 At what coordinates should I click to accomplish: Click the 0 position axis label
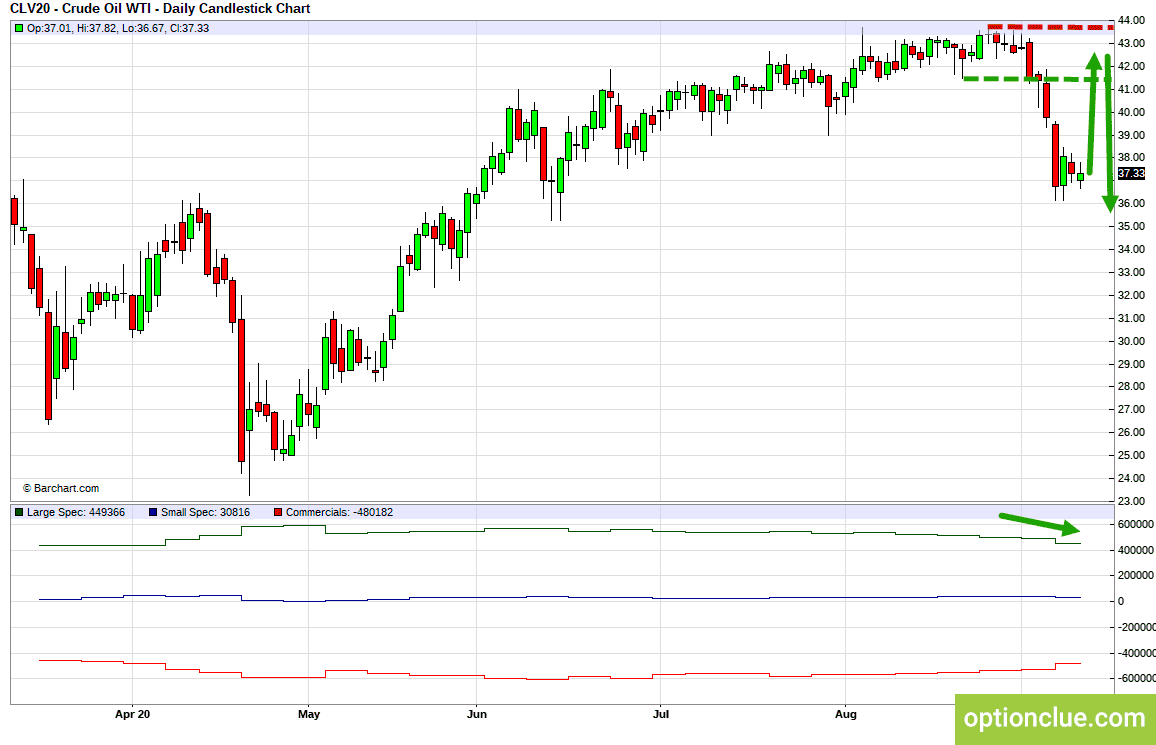tap(1121, 601)
